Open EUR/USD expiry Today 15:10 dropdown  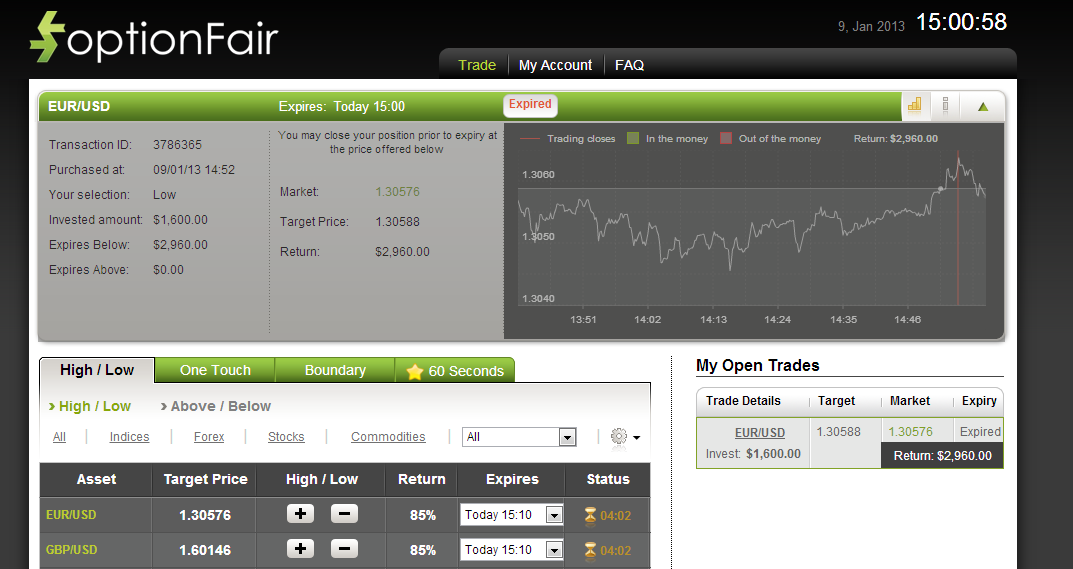(512, 515)
